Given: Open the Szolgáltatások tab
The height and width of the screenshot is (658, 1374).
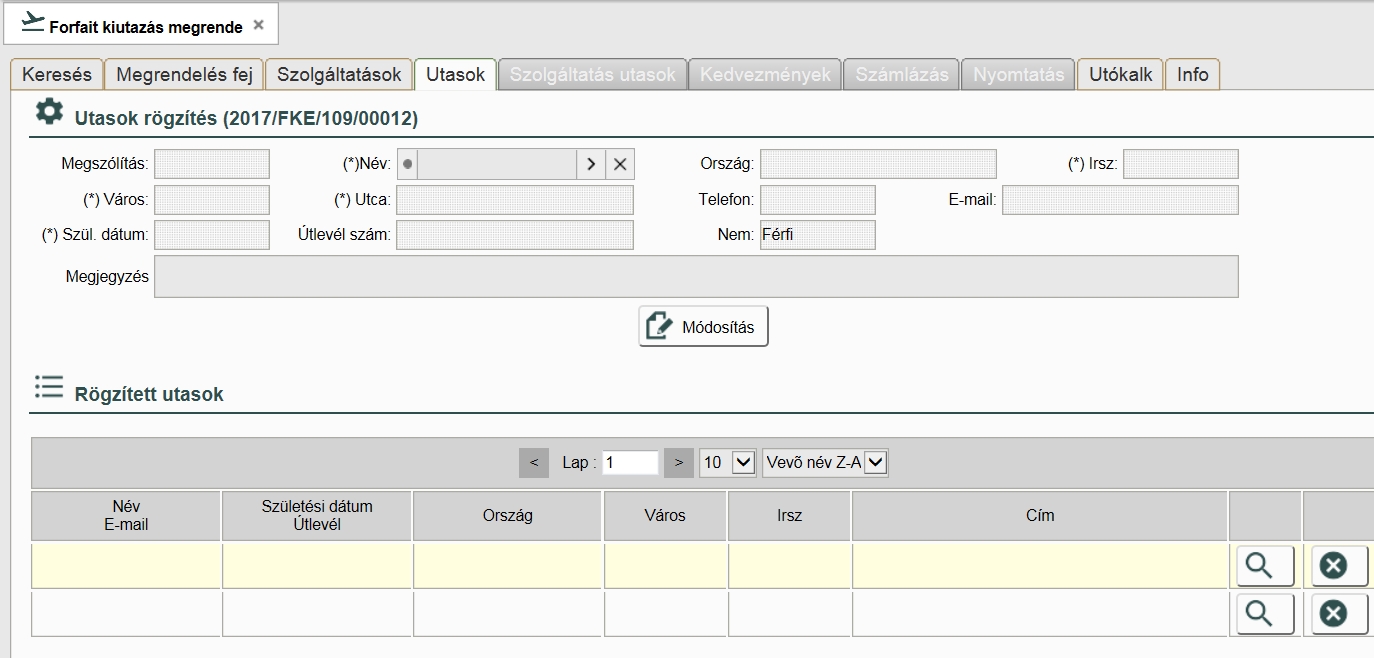Looking at the screenshot, I should 339,75.
